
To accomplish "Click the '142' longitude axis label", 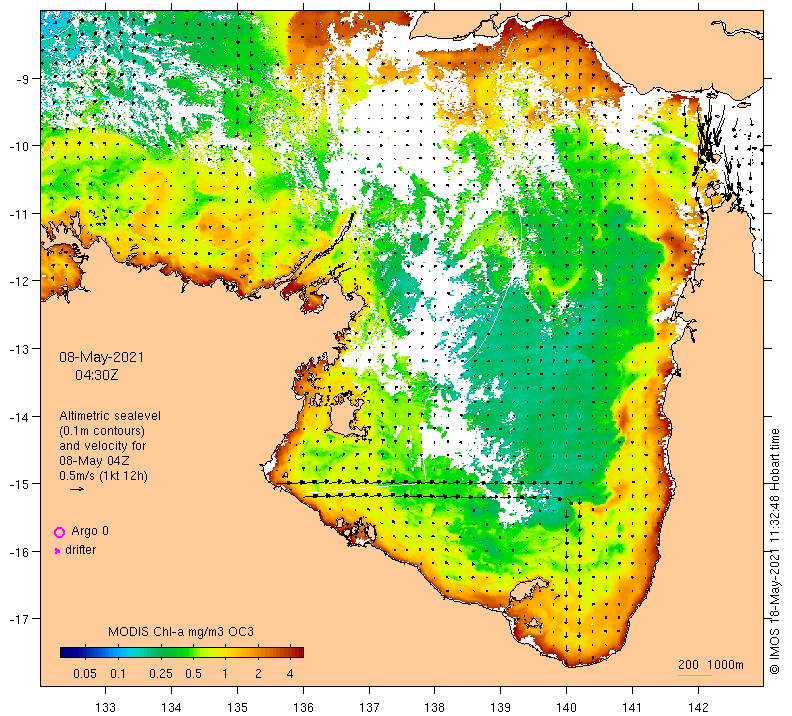I will pyautogui.click(x=698, y=707).
